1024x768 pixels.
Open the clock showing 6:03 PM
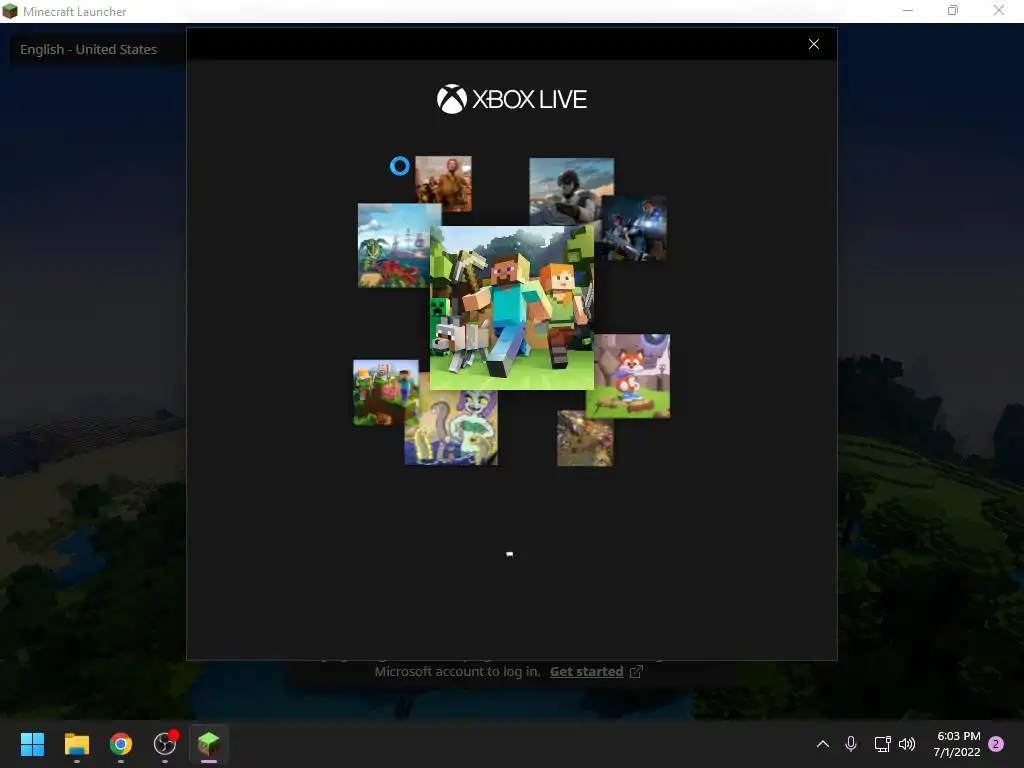[x=957, y=744]
